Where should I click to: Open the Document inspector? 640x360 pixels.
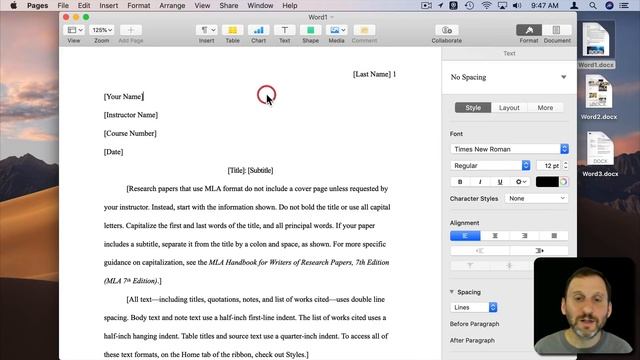point(556,30)
